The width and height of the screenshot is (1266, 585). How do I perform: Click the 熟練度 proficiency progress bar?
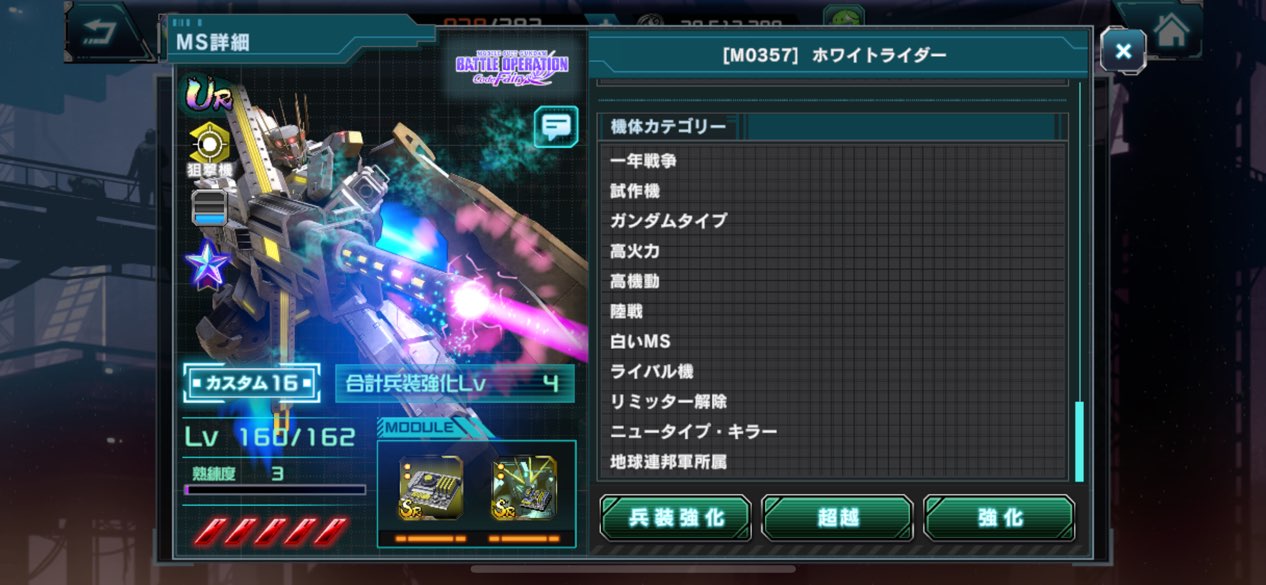pyautogui.click(x=275, y=490)
